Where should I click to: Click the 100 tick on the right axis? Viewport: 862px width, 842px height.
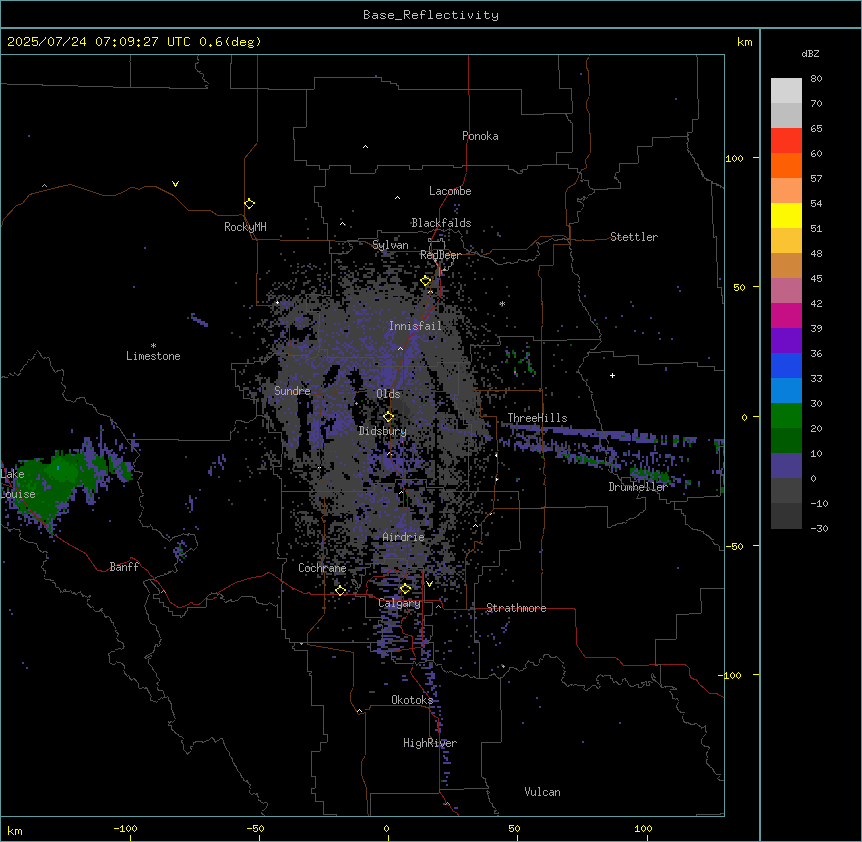[734, 158]
